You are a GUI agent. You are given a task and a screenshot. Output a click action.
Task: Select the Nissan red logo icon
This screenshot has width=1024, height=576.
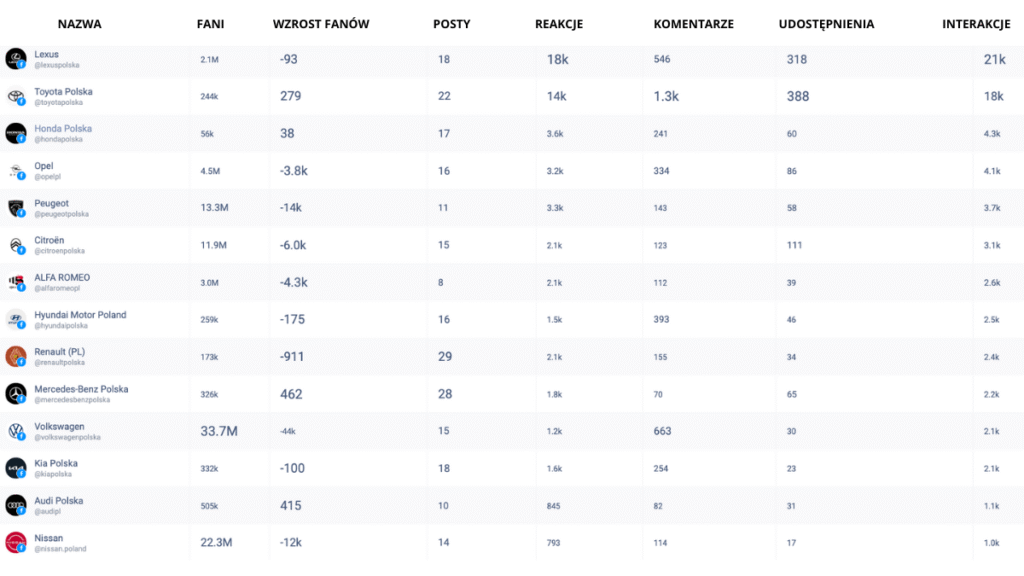click(x=16, y=542)
